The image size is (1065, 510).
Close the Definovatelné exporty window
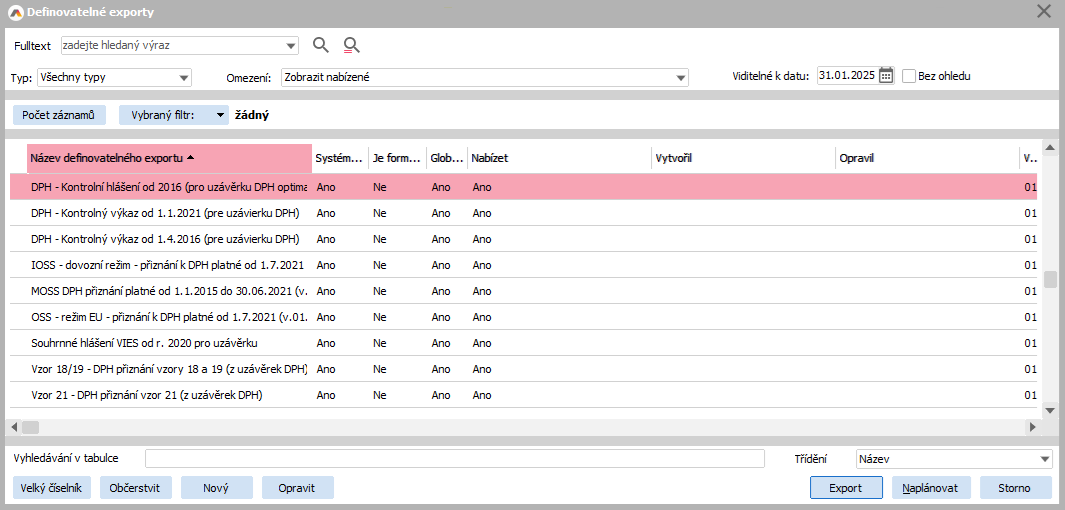1044,12
